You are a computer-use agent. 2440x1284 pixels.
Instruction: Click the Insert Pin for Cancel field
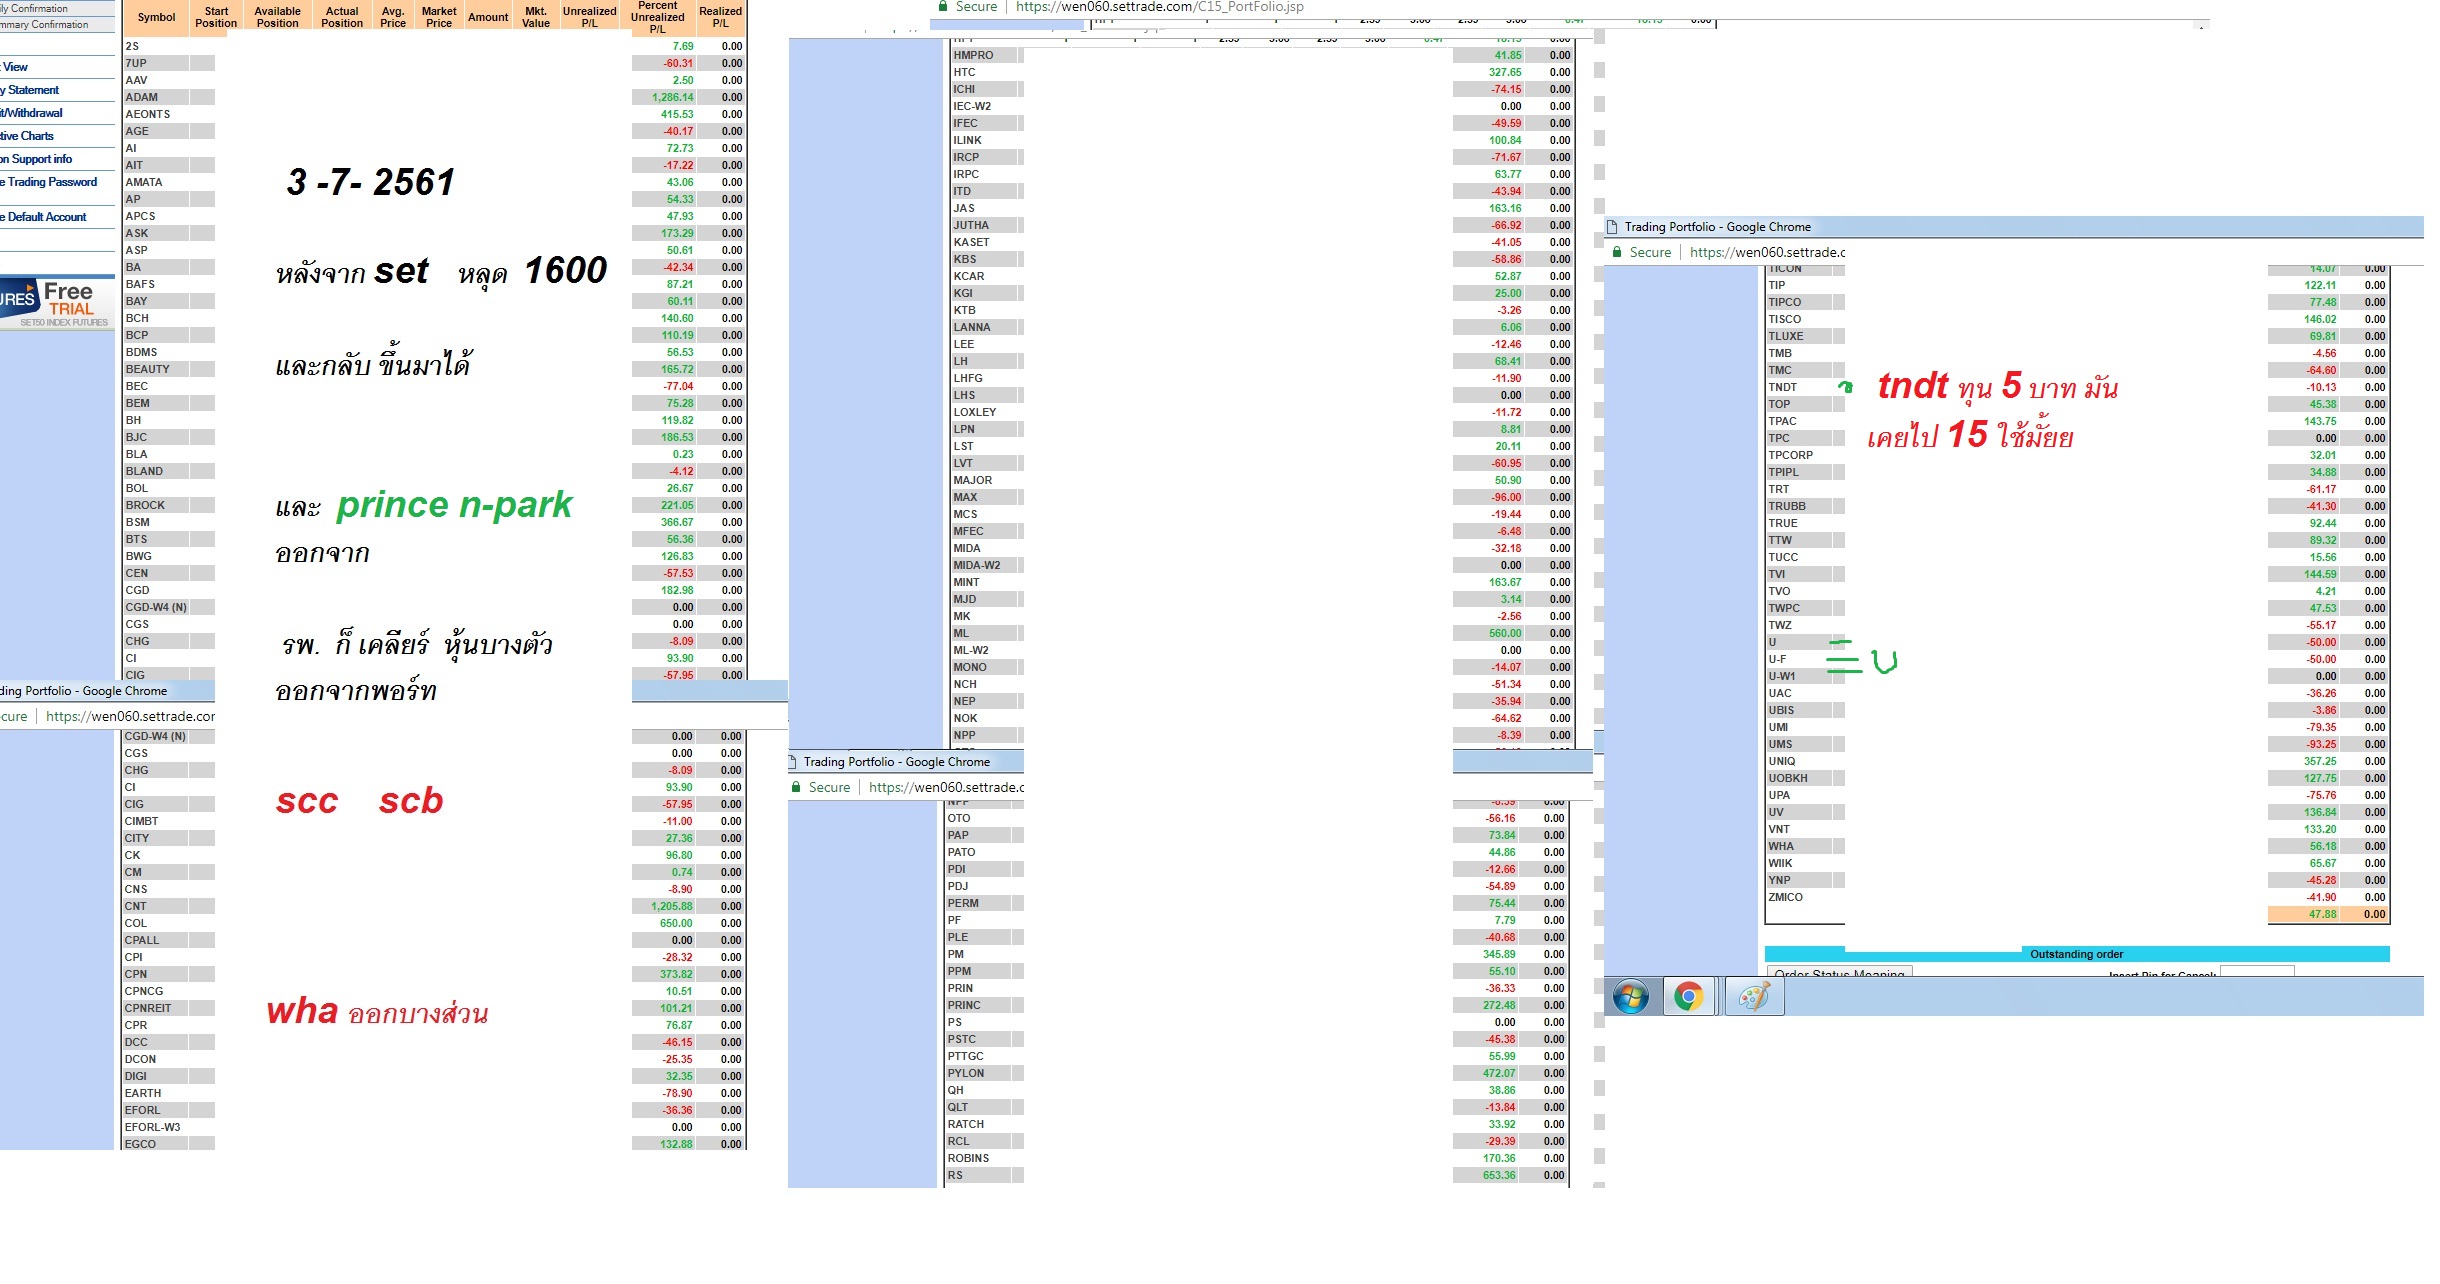click(x=2256, y=971)
